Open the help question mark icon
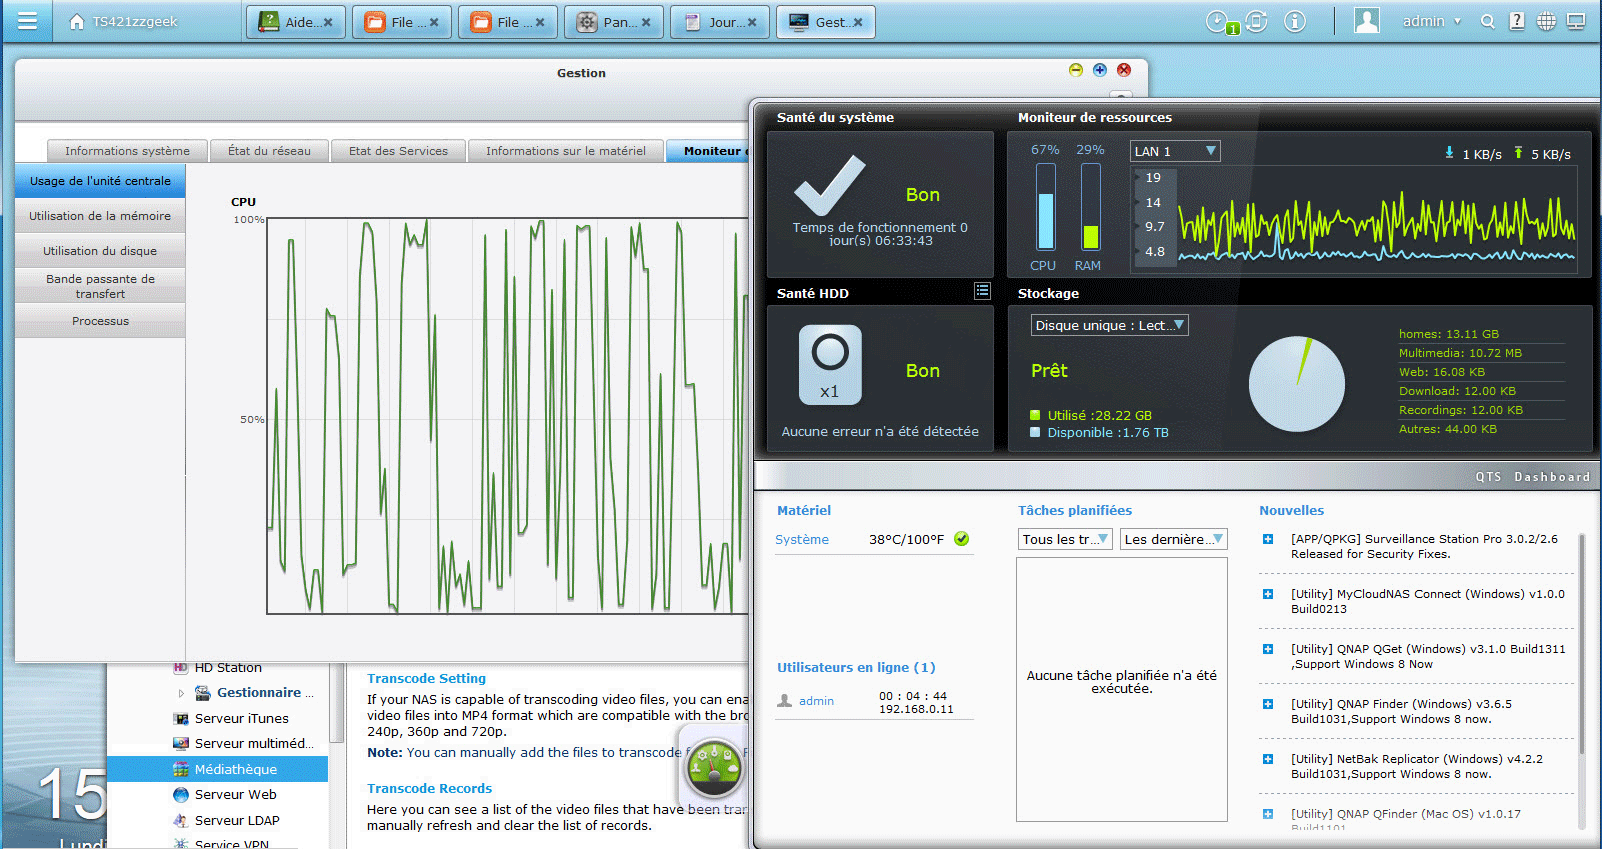This screenshot has width=1602, height=849. (x=1517, y=21)
